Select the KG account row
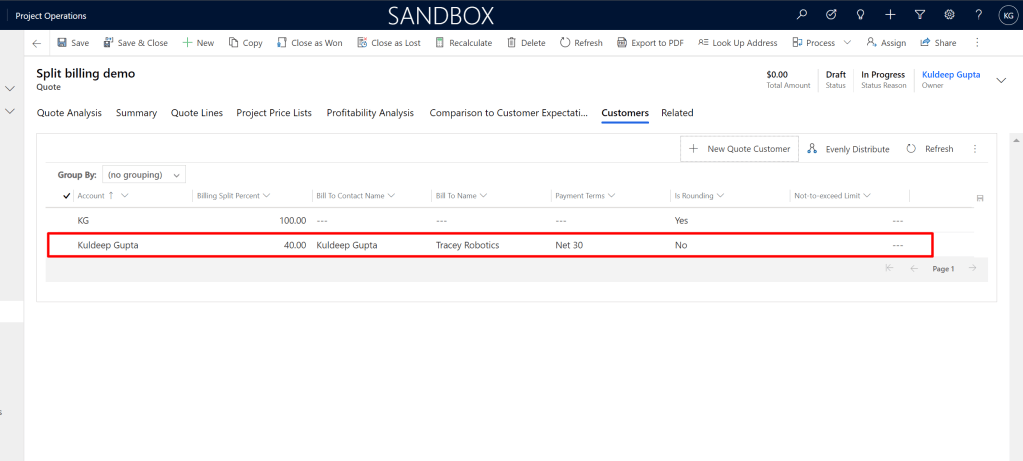The height and width of the screenshot is (461, 1023). (84, 220)
